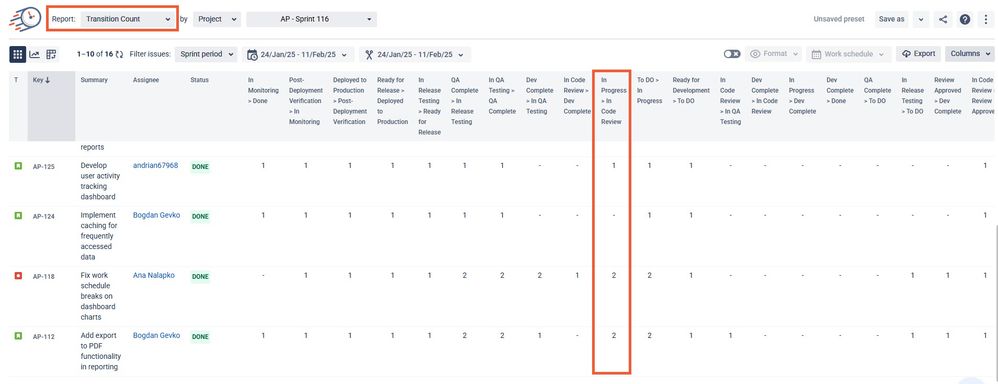Open Ana Nalapko assignee link
998x384 pixels.
[x=153, y=276]
